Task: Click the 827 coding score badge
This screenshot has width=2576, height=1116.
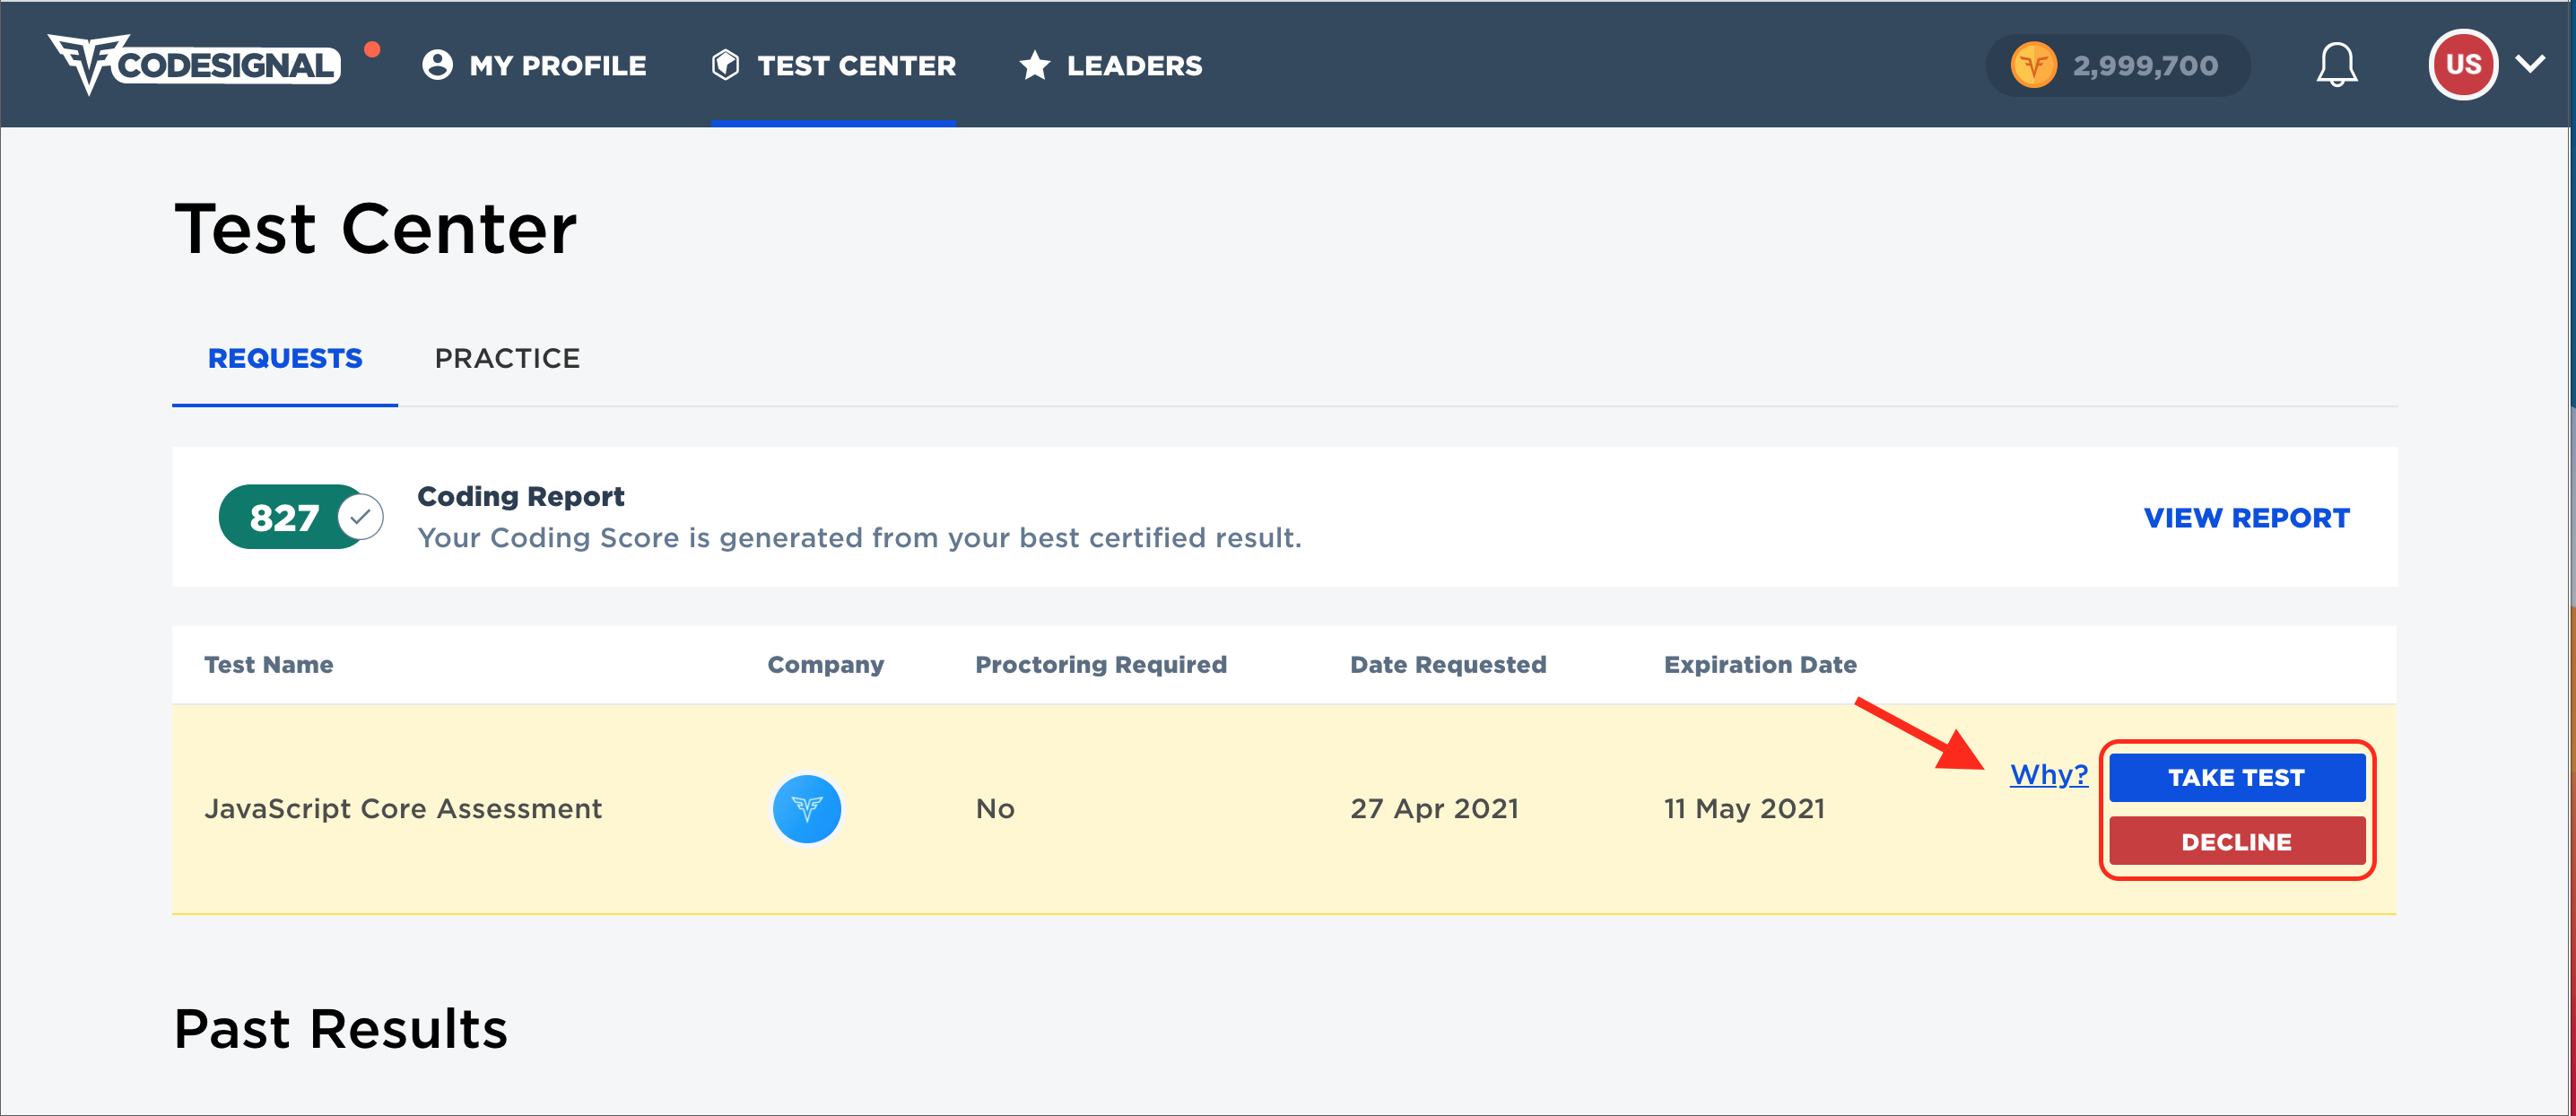Action: pyautogui.click(x=292, y=517)
